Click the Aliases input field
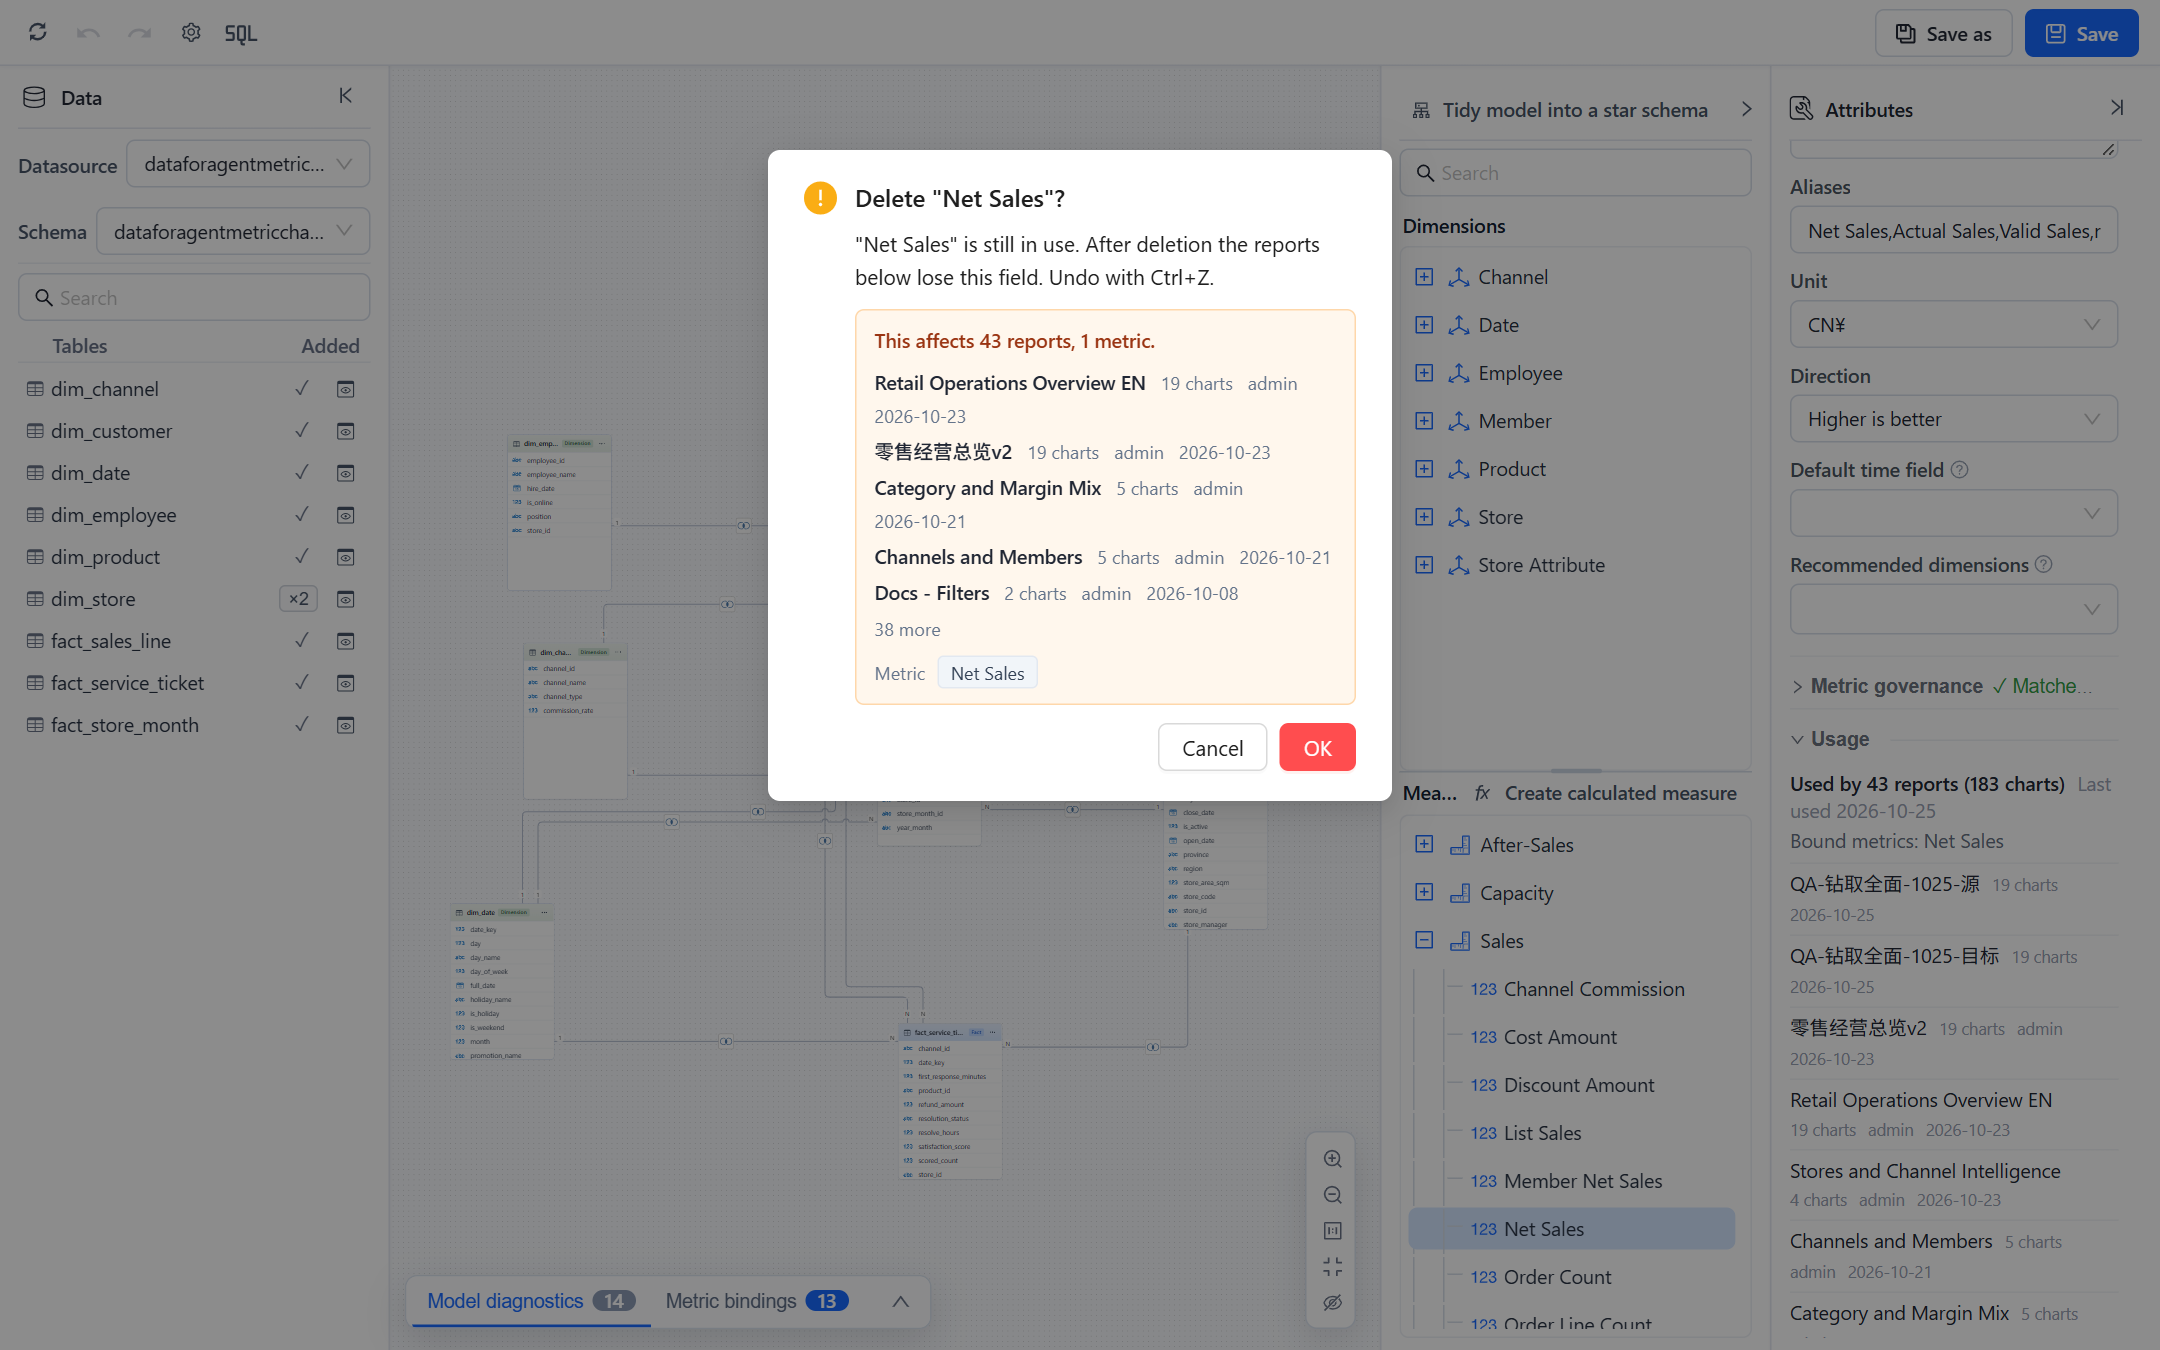The width and height of the screenshot is (2160, 1350). [1953, 231]
